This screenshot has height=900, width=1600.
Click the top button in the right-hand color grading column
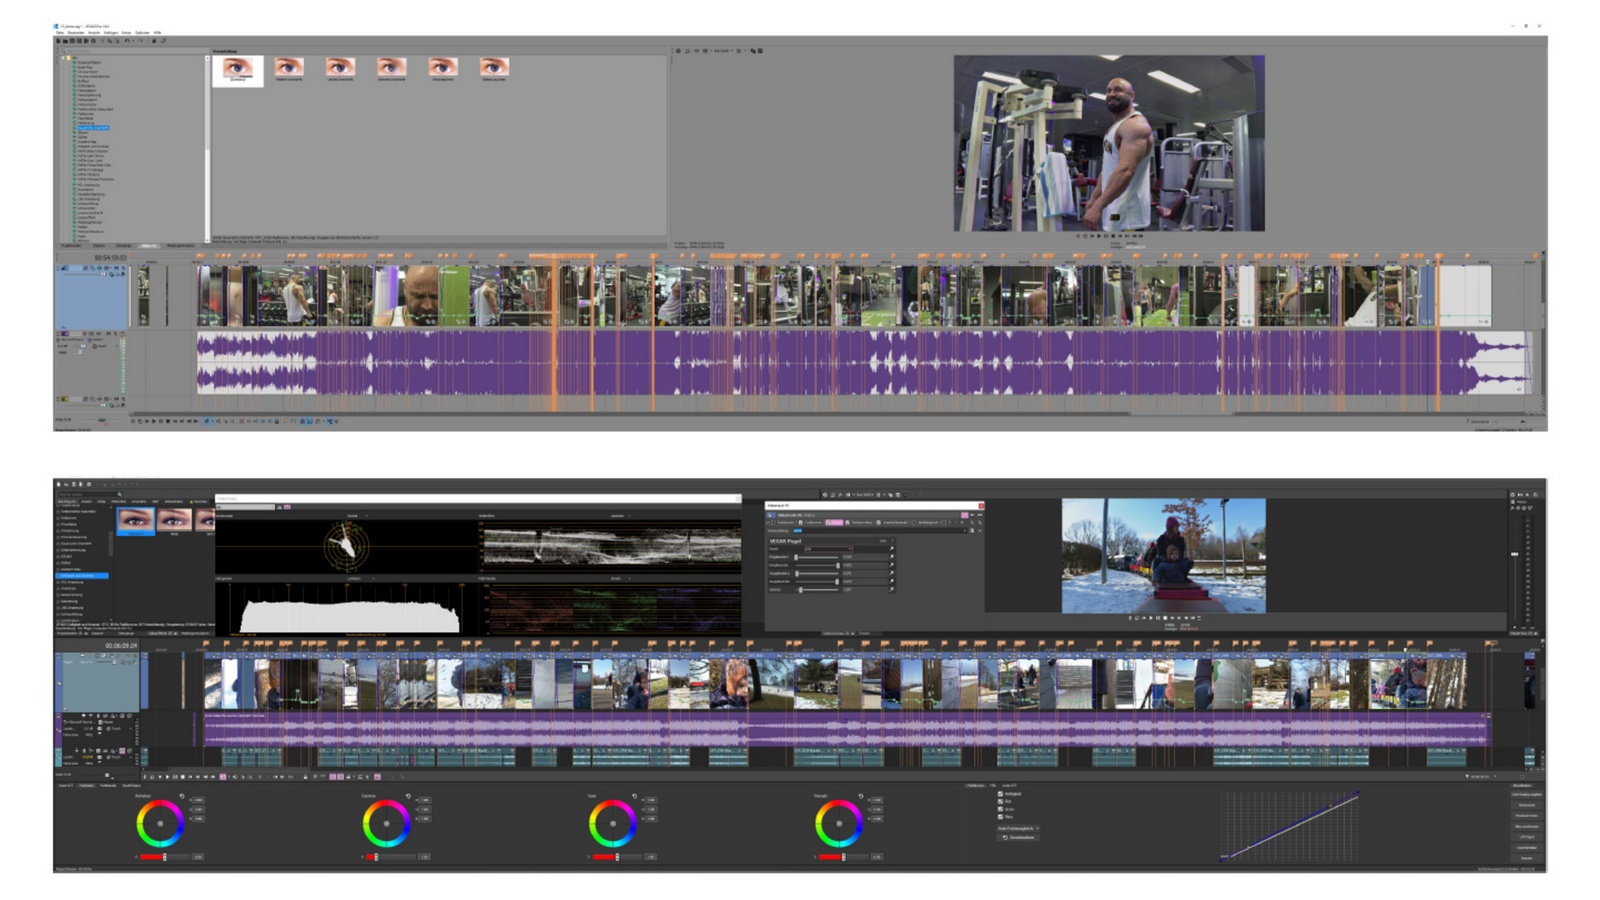point(1527,795)
